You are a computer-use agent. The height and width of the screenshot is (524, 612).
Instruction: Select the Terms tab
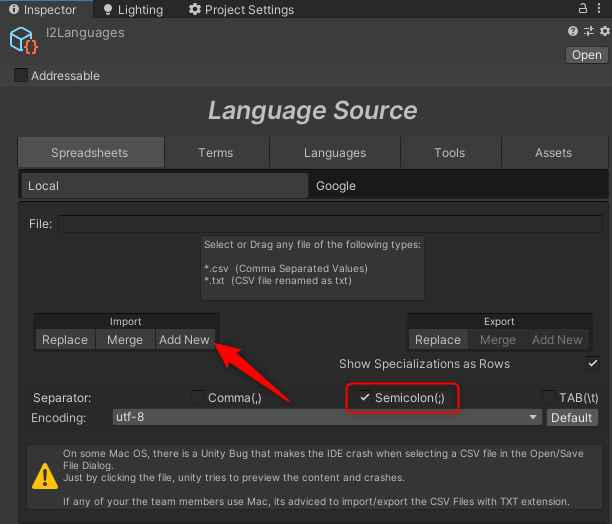tap(215, 153)
